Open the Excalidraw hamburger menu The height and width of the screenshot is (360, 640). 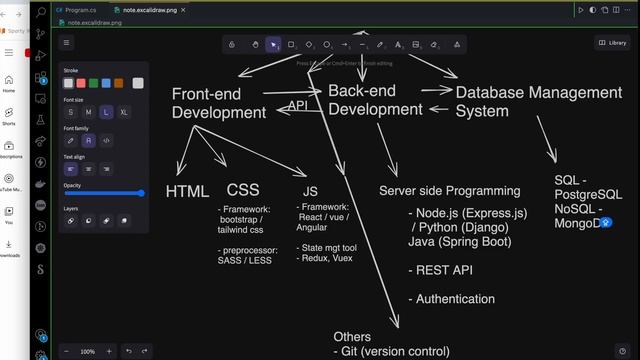[x=67, y=42]
